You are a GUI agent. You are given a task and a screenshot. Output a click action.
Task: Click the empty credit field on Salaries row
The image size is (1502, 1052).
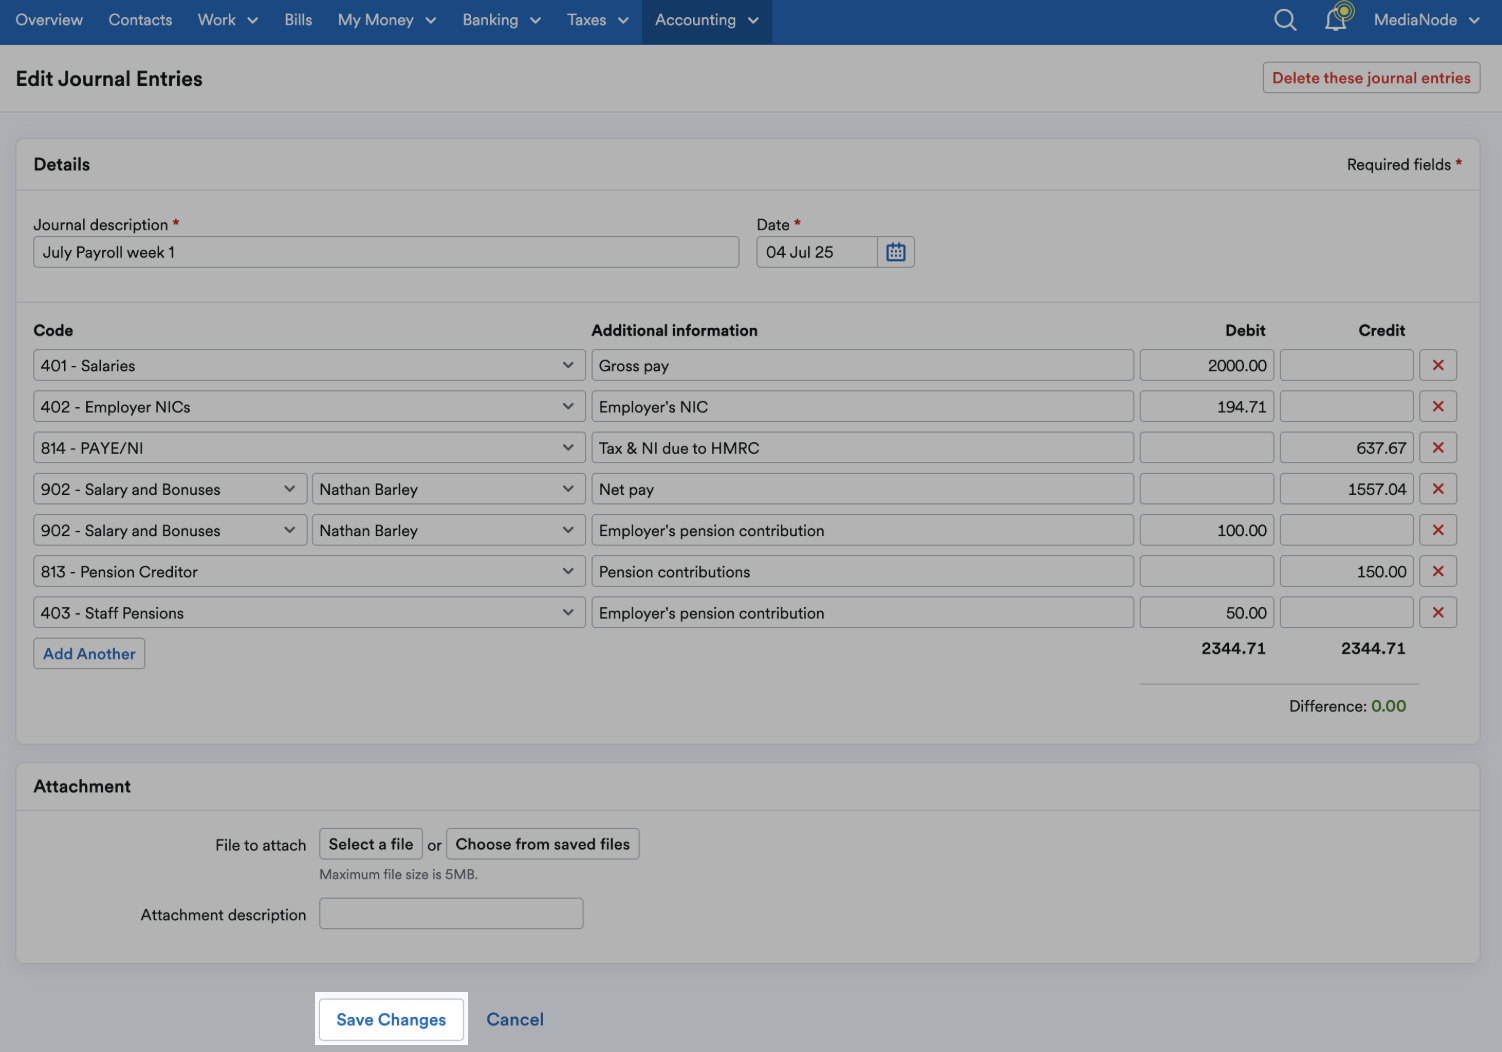pyautogui.click(x=1347, y=365)
